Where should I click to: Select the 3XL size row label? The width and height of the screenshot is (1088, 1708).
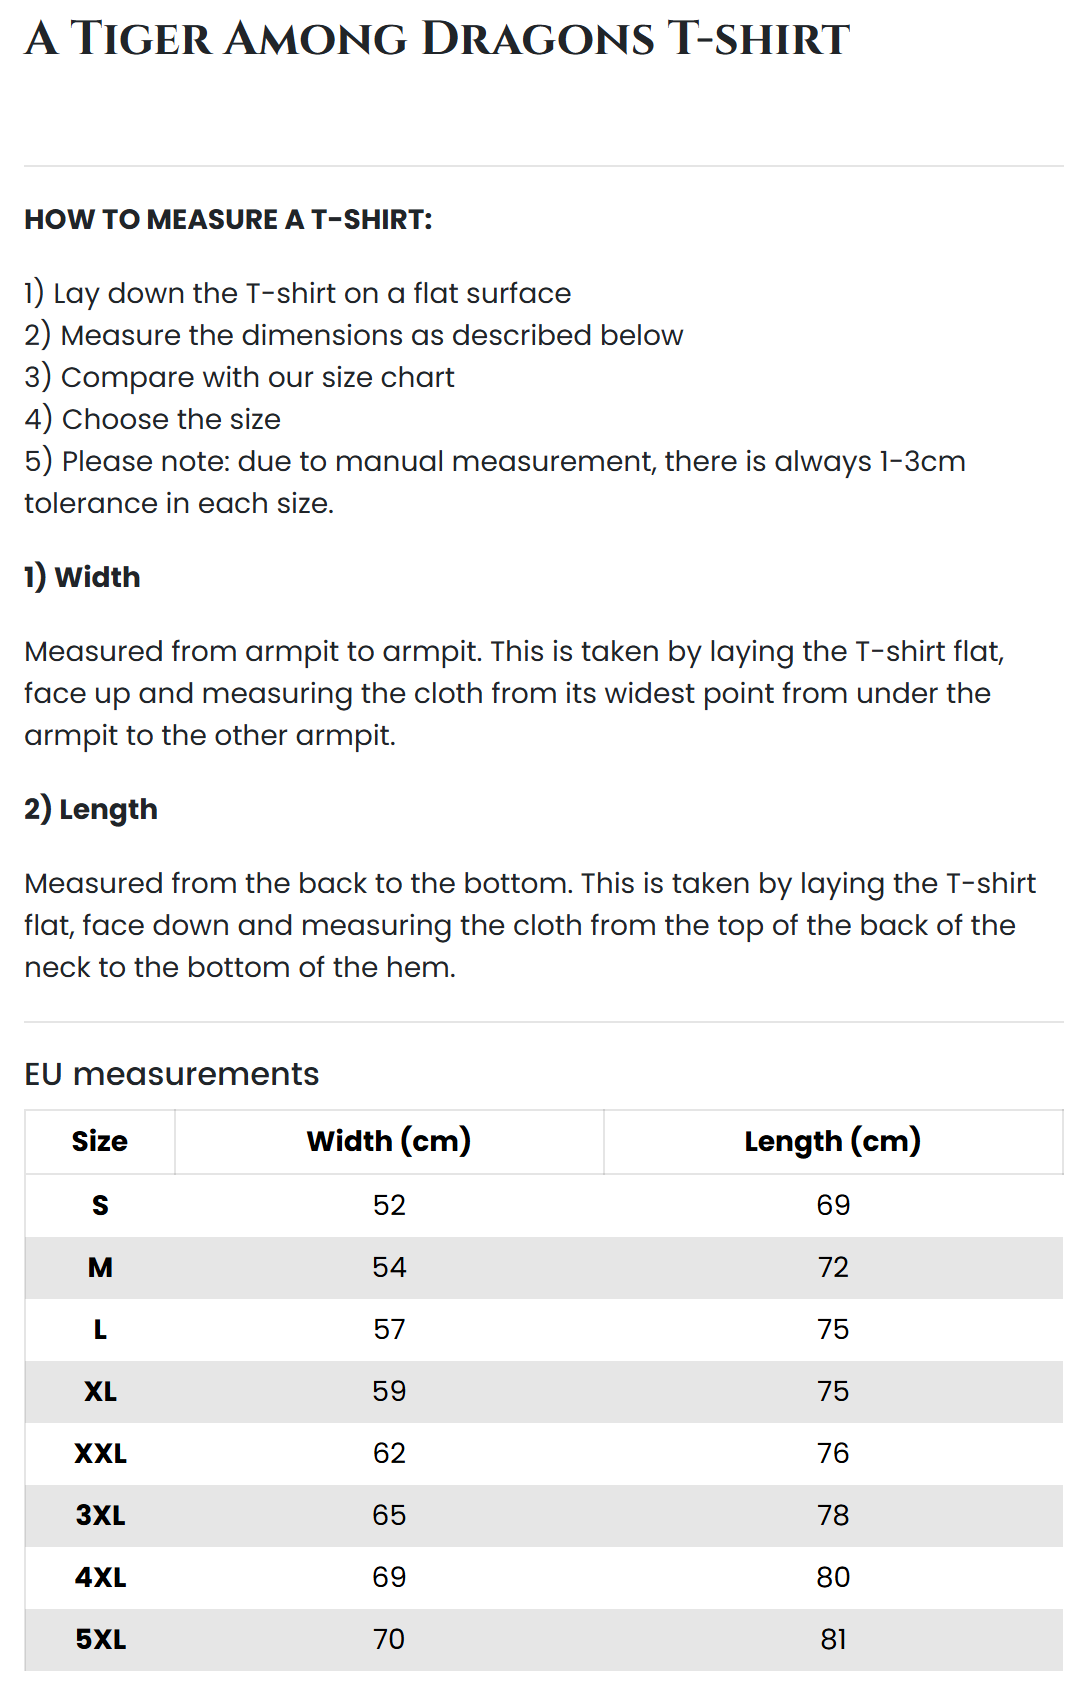(x=100, y=1515)
